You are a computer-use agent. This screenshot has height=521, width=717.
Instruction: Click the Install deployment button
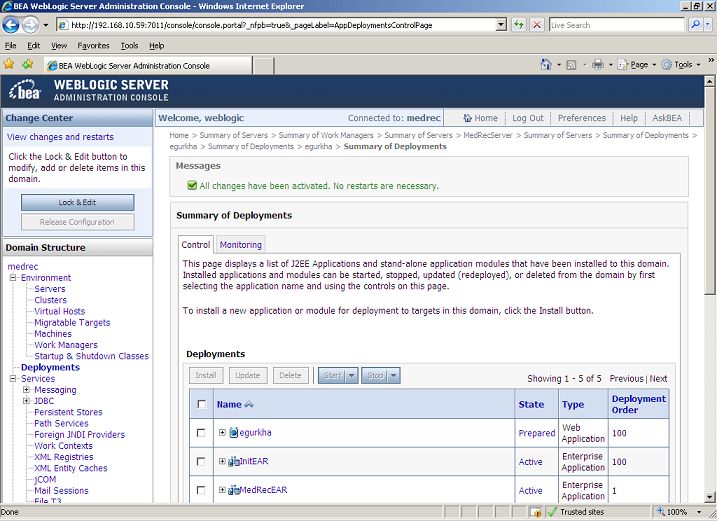click(x=206, y=376)
